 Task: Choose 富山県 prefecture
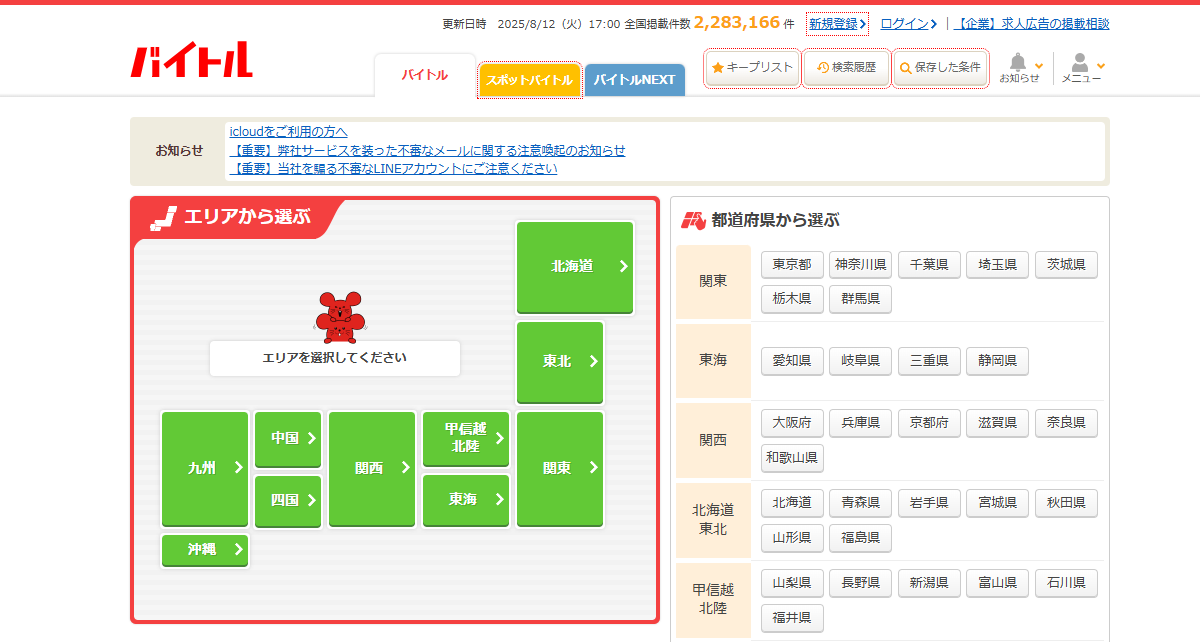point(997,583)
